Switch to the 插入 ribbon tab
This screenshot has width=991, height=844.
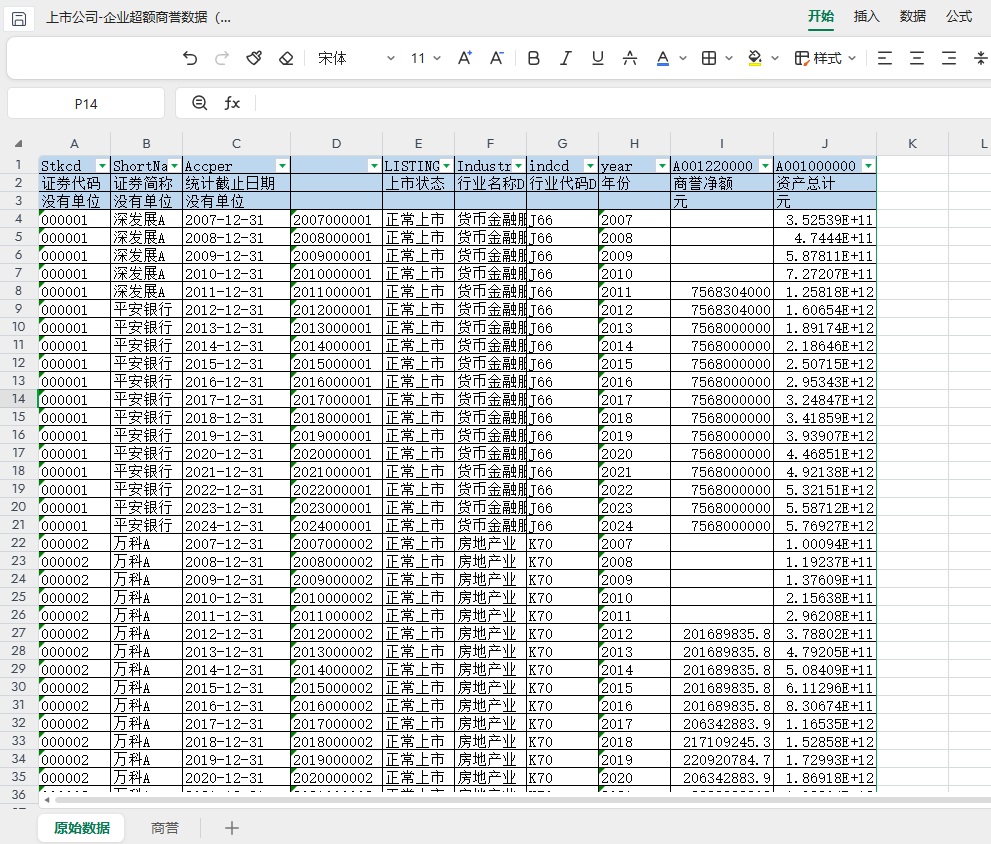pyautogui.click(x=866, y=16)
